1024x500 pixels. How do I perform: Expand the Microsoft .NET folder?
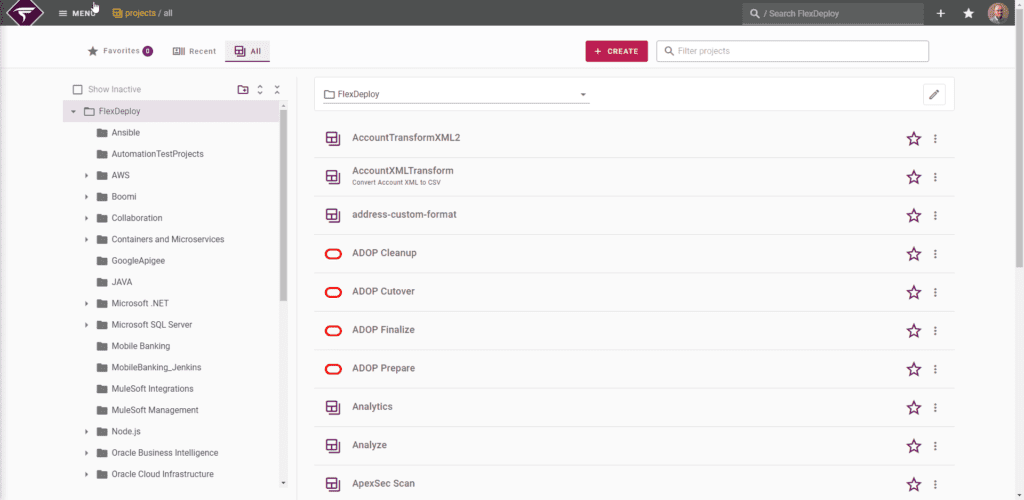tap(86, 304)
